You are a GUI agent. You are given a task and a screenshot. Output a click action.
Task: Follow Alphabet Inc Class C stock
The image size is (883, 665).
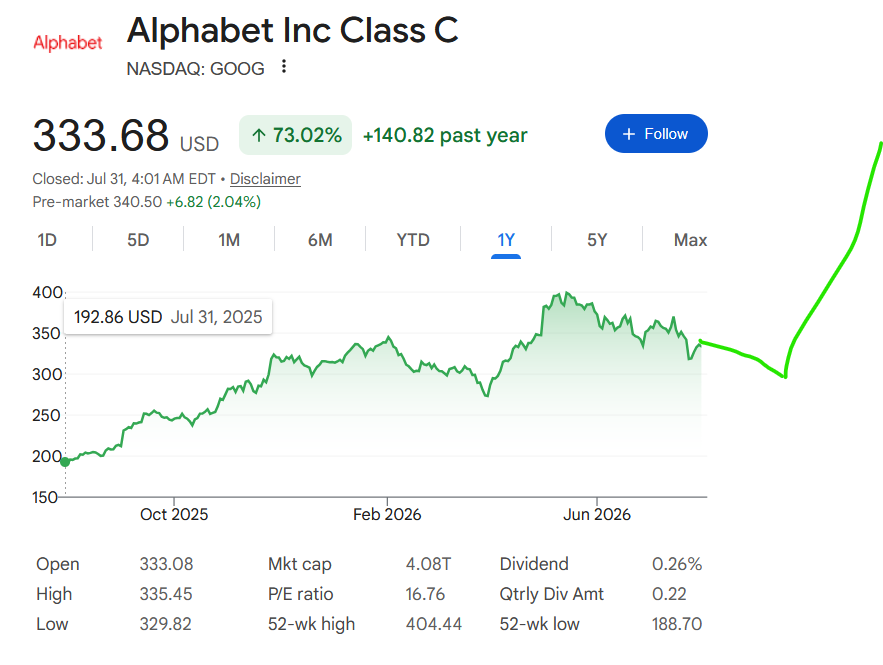coord(656,133)
